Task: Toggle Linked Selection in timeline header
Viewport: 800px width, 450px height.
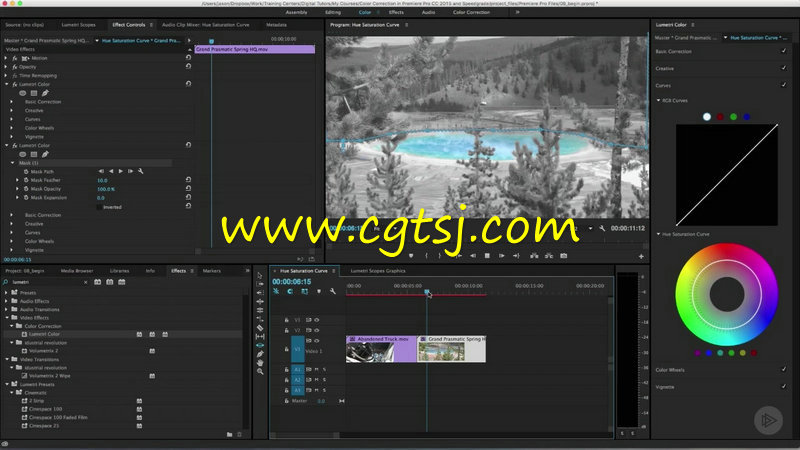Action: [x=305, y=291]
